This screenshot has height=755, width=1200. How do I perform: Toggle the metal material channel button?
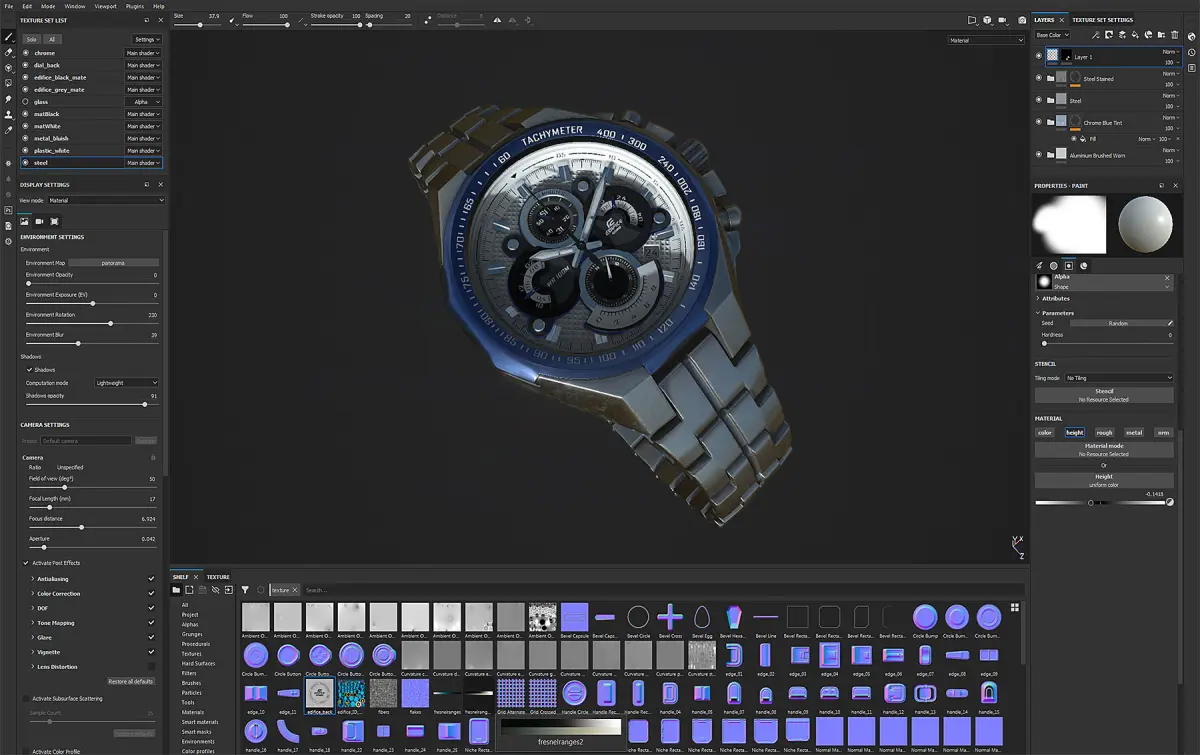point(1134,433)
